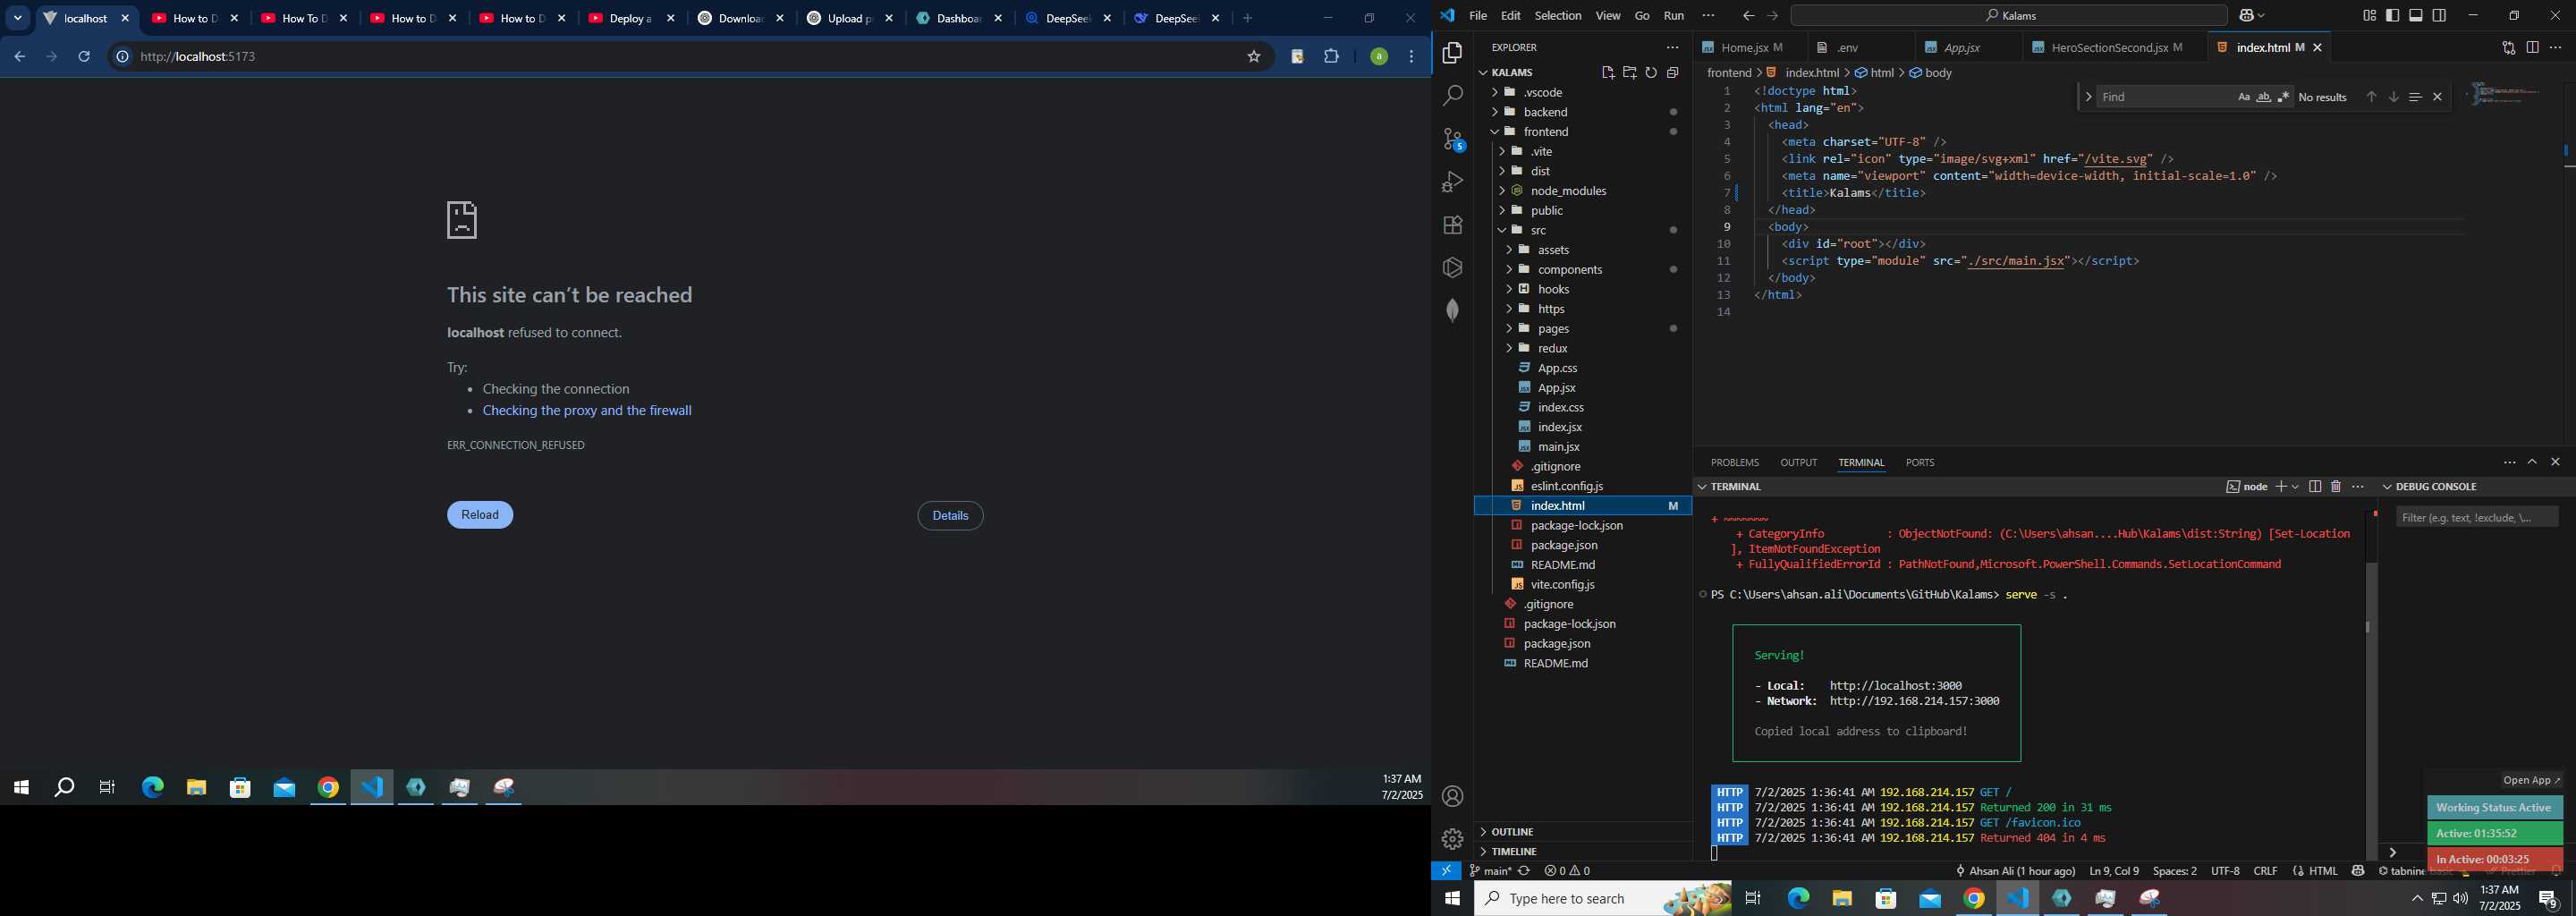Go to next match arrow in the Find widget

tap(2393, 97)
